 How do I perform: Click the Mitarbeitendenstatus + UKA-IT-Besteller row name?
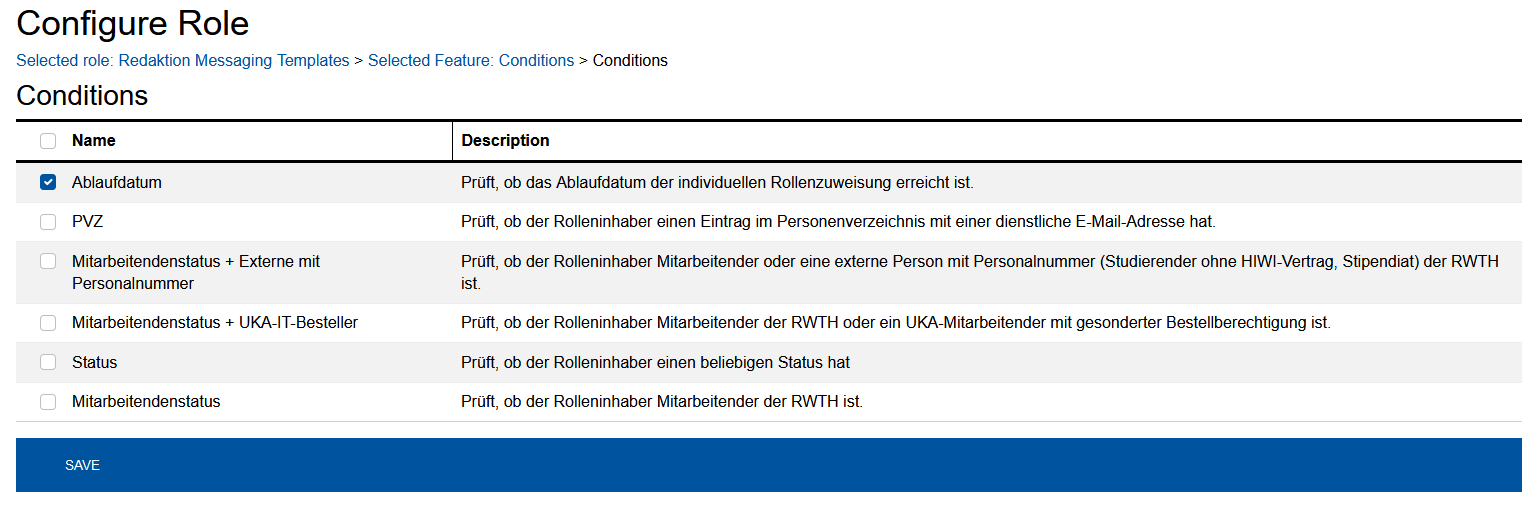tap(215, 323)
